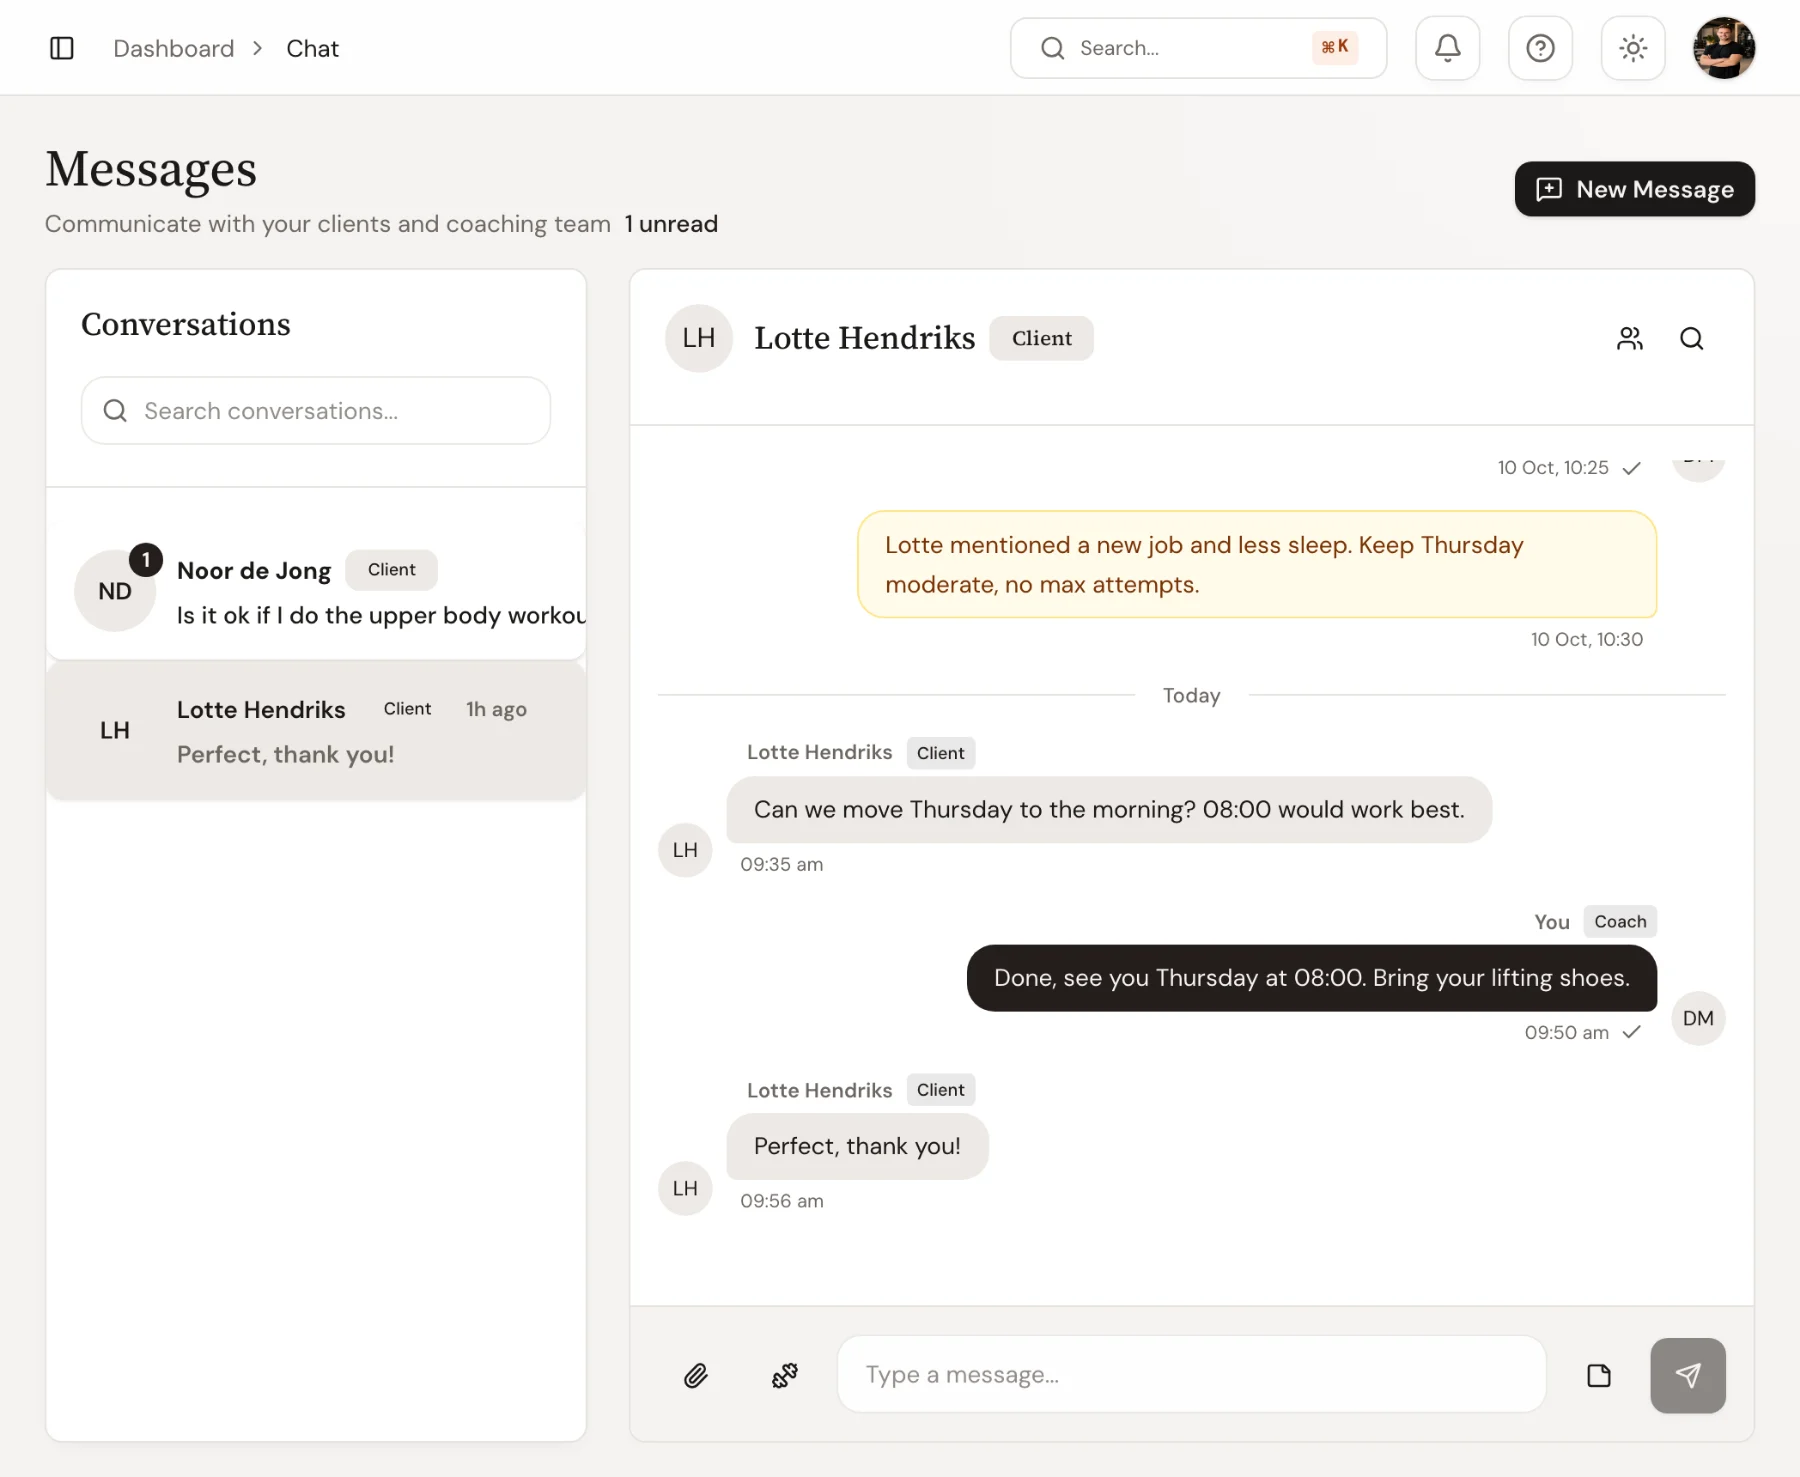Click message "Done, see you Thursday at 08:00"
Image resolution: width=1800 pixels, height=1477 pixels.
1311,978
